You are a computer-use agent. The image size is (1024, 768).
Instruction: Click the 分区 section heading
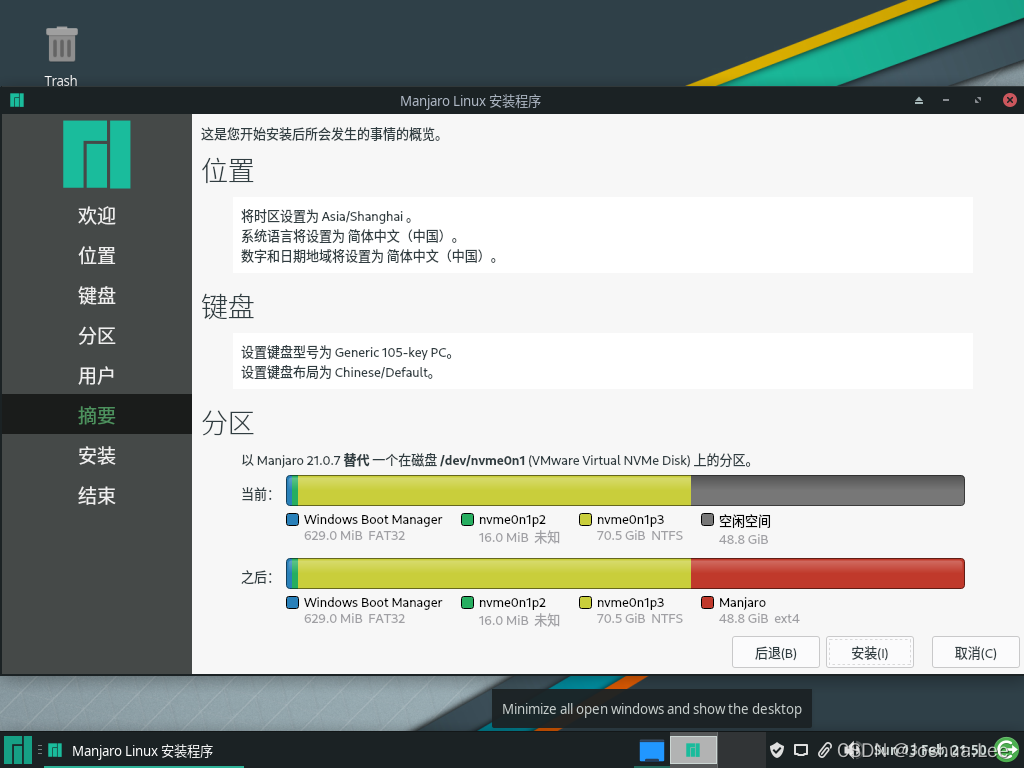point(227,423)
